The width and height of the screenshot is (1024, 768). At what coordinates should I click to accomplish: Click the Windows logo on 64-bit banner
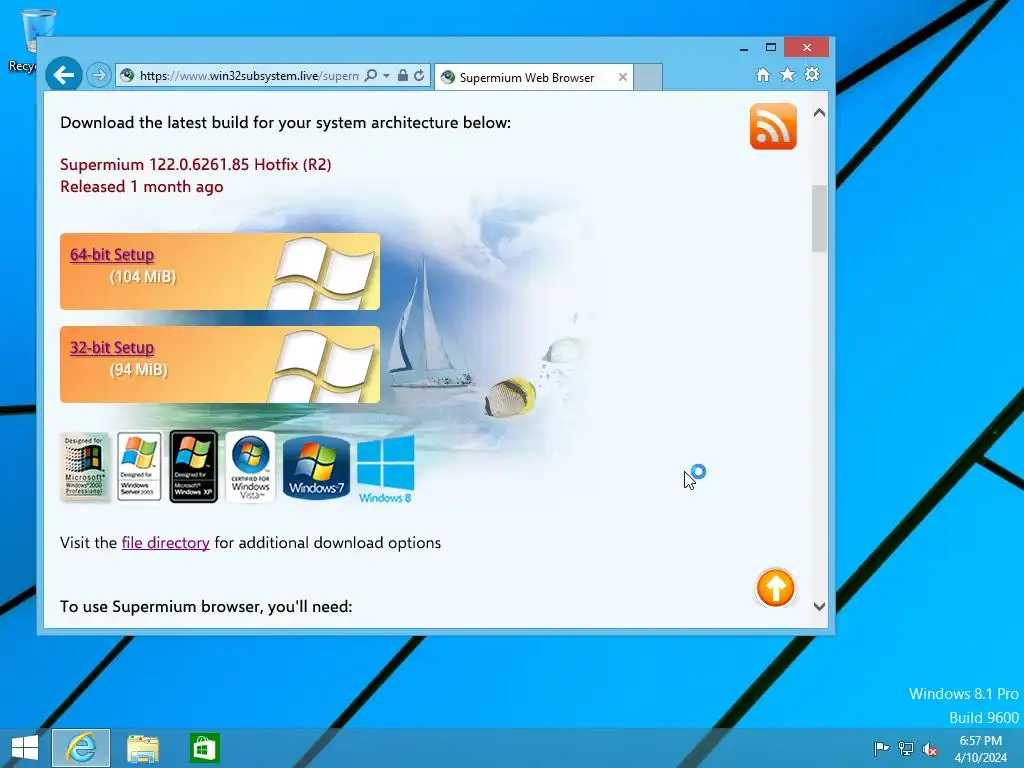pyautogui.click(x=323, y=272)
